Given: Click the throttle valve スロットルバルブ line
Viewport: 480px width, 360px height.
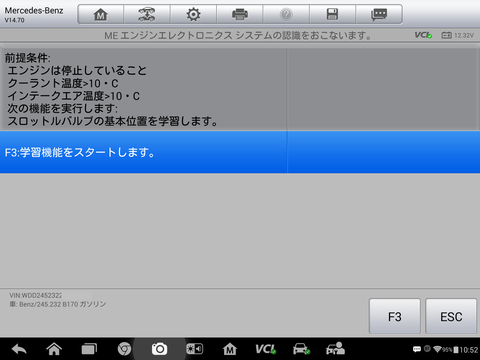Looking at the screenshot, I should (113, 121).
